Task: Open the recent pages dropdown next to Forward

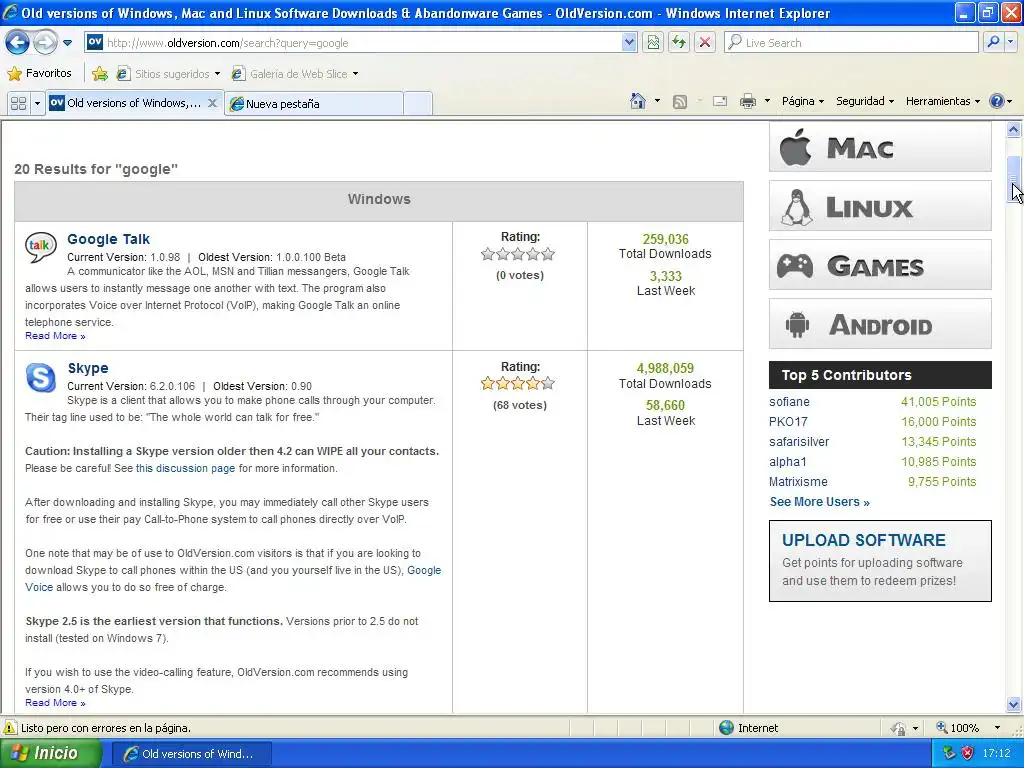Action: 67,43
